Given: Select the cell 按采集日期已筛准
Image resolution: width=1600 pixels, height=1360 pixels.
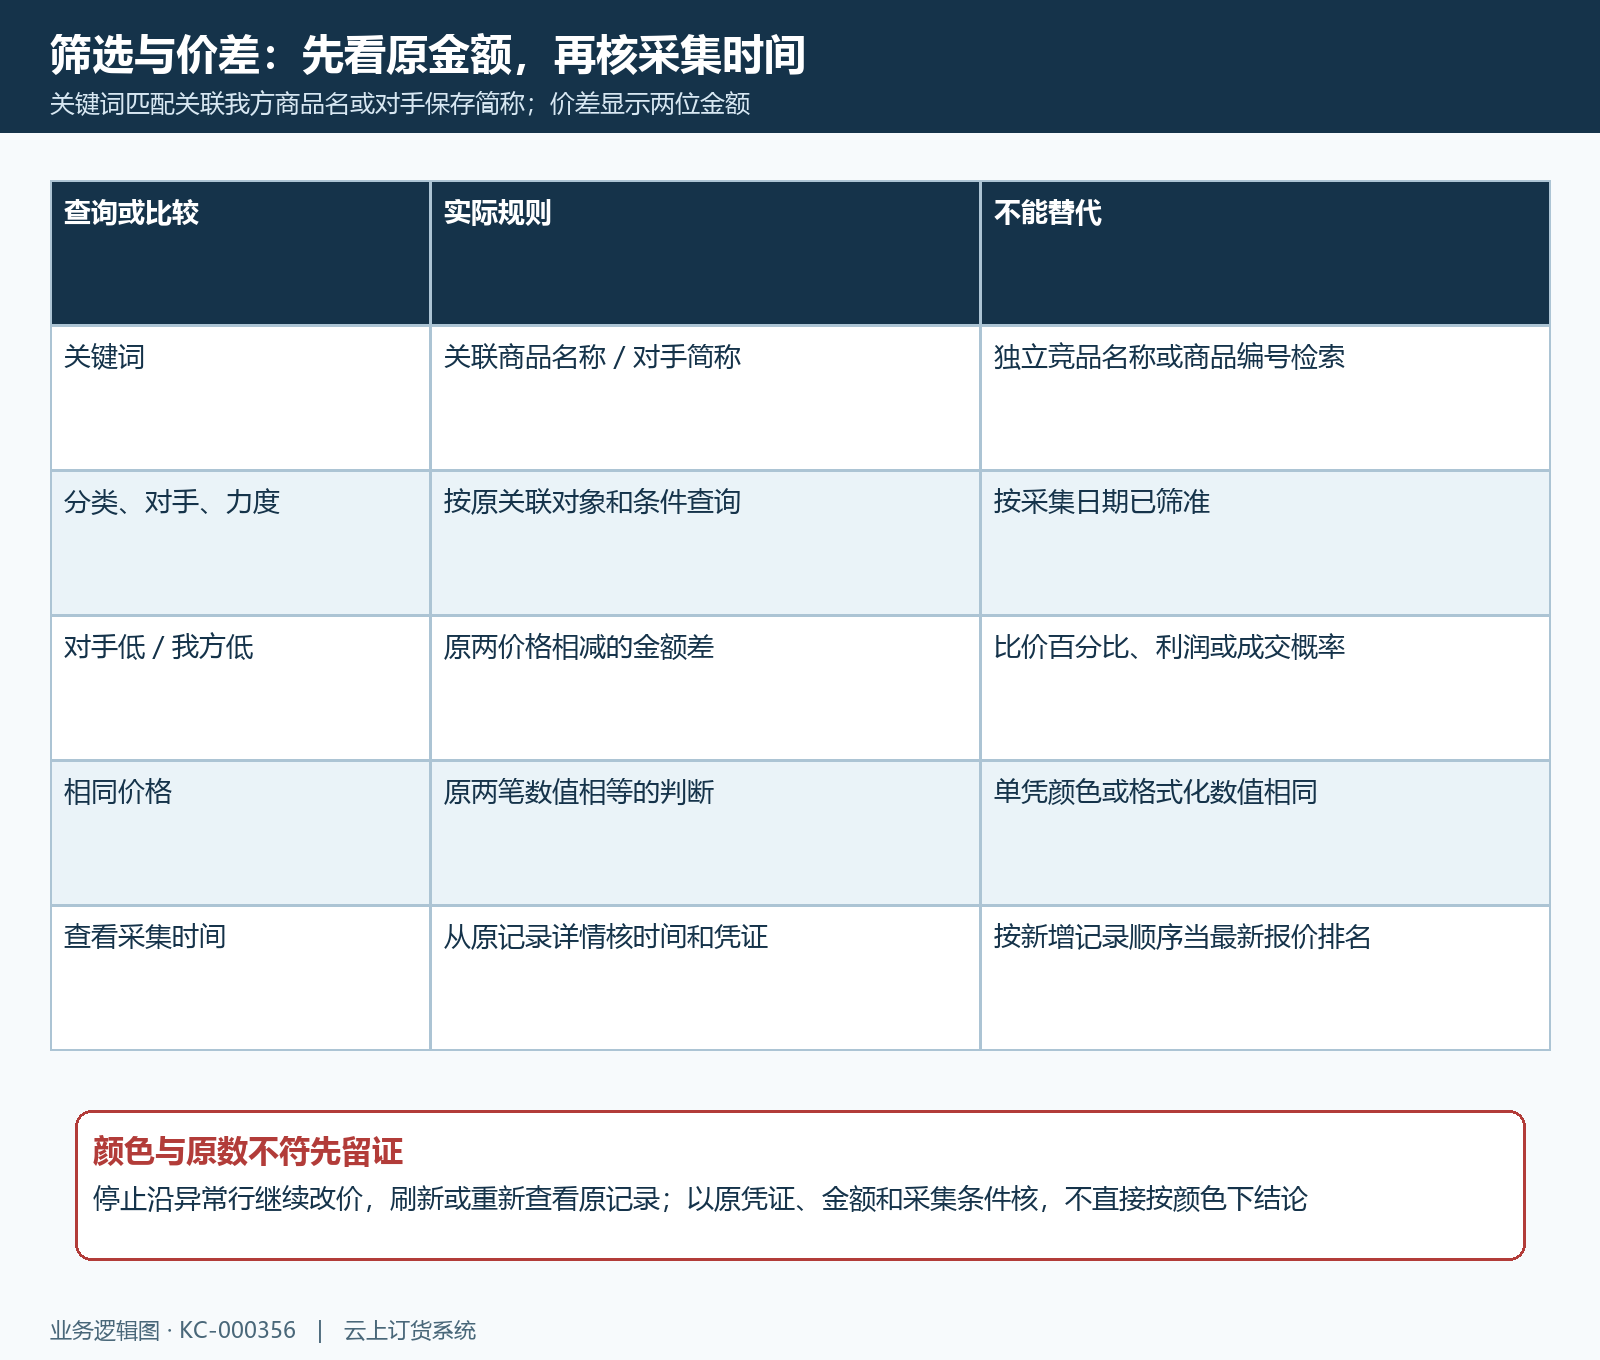Looking at the screenshot, I should 1265,543.
